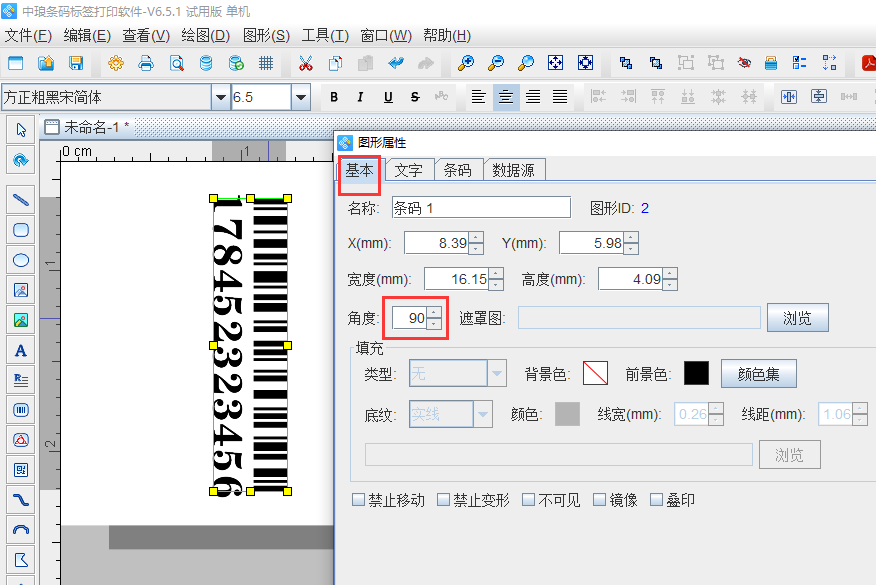Toggle italic text formatting
The width and height of the screenshot is (876, 585).
coord(360,97)
